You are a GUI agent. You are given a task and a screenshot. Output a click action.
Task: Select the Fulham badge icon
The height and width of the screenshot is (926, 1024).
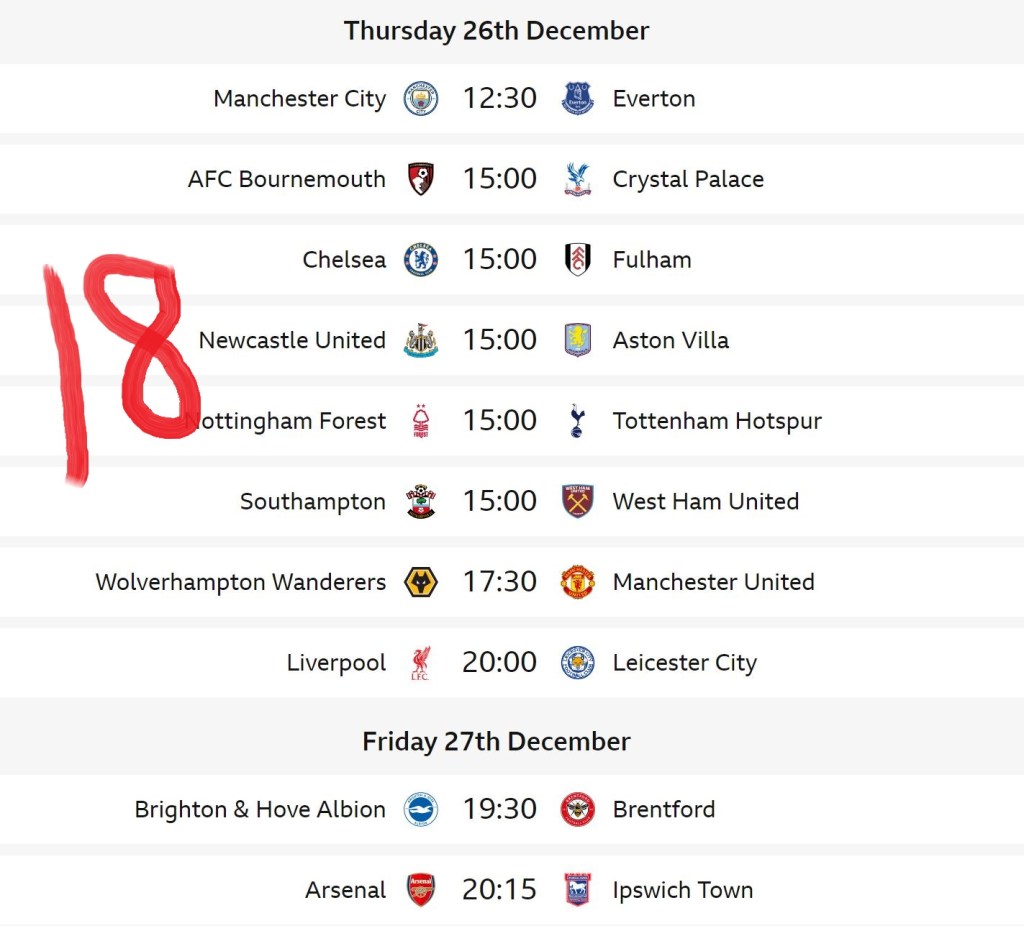coord(578,260)
